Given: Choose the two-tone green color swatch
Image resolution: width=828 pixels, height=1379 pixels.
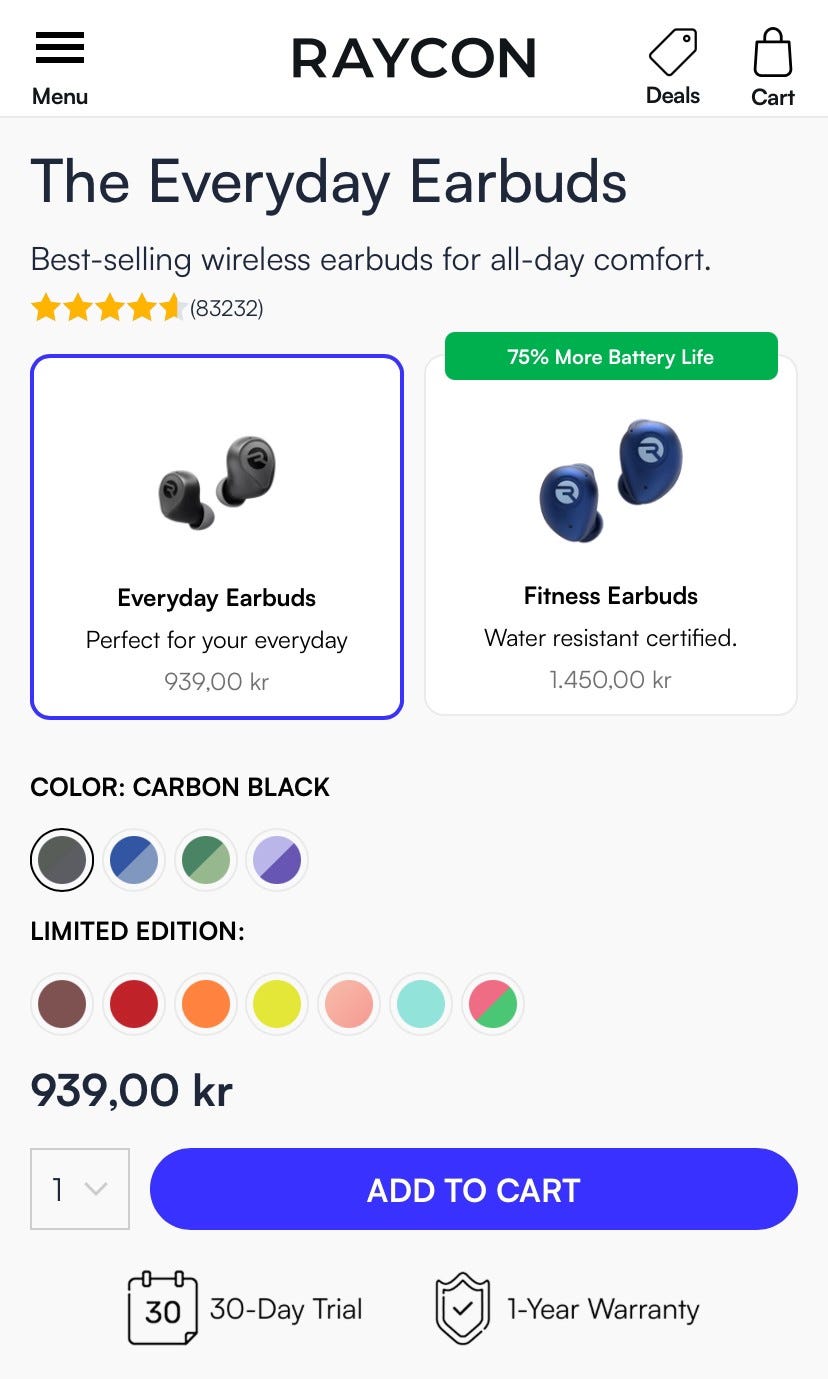Looking at the screenshot, I should coord(206,860).
